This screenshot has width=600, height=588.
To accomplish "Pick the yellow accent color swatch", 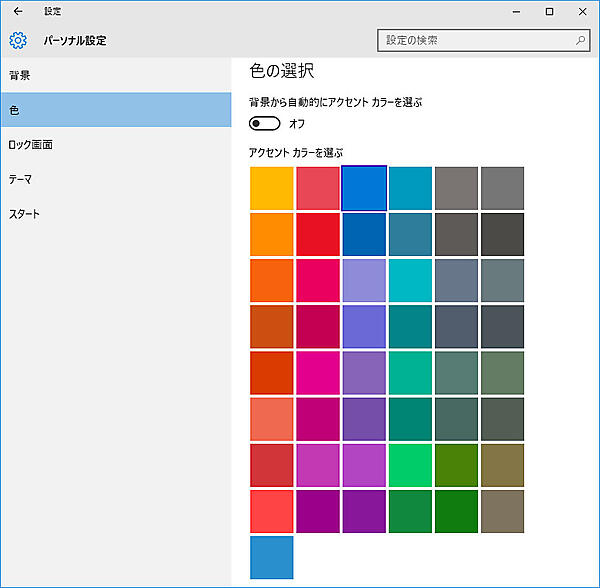I will point(272,188).
